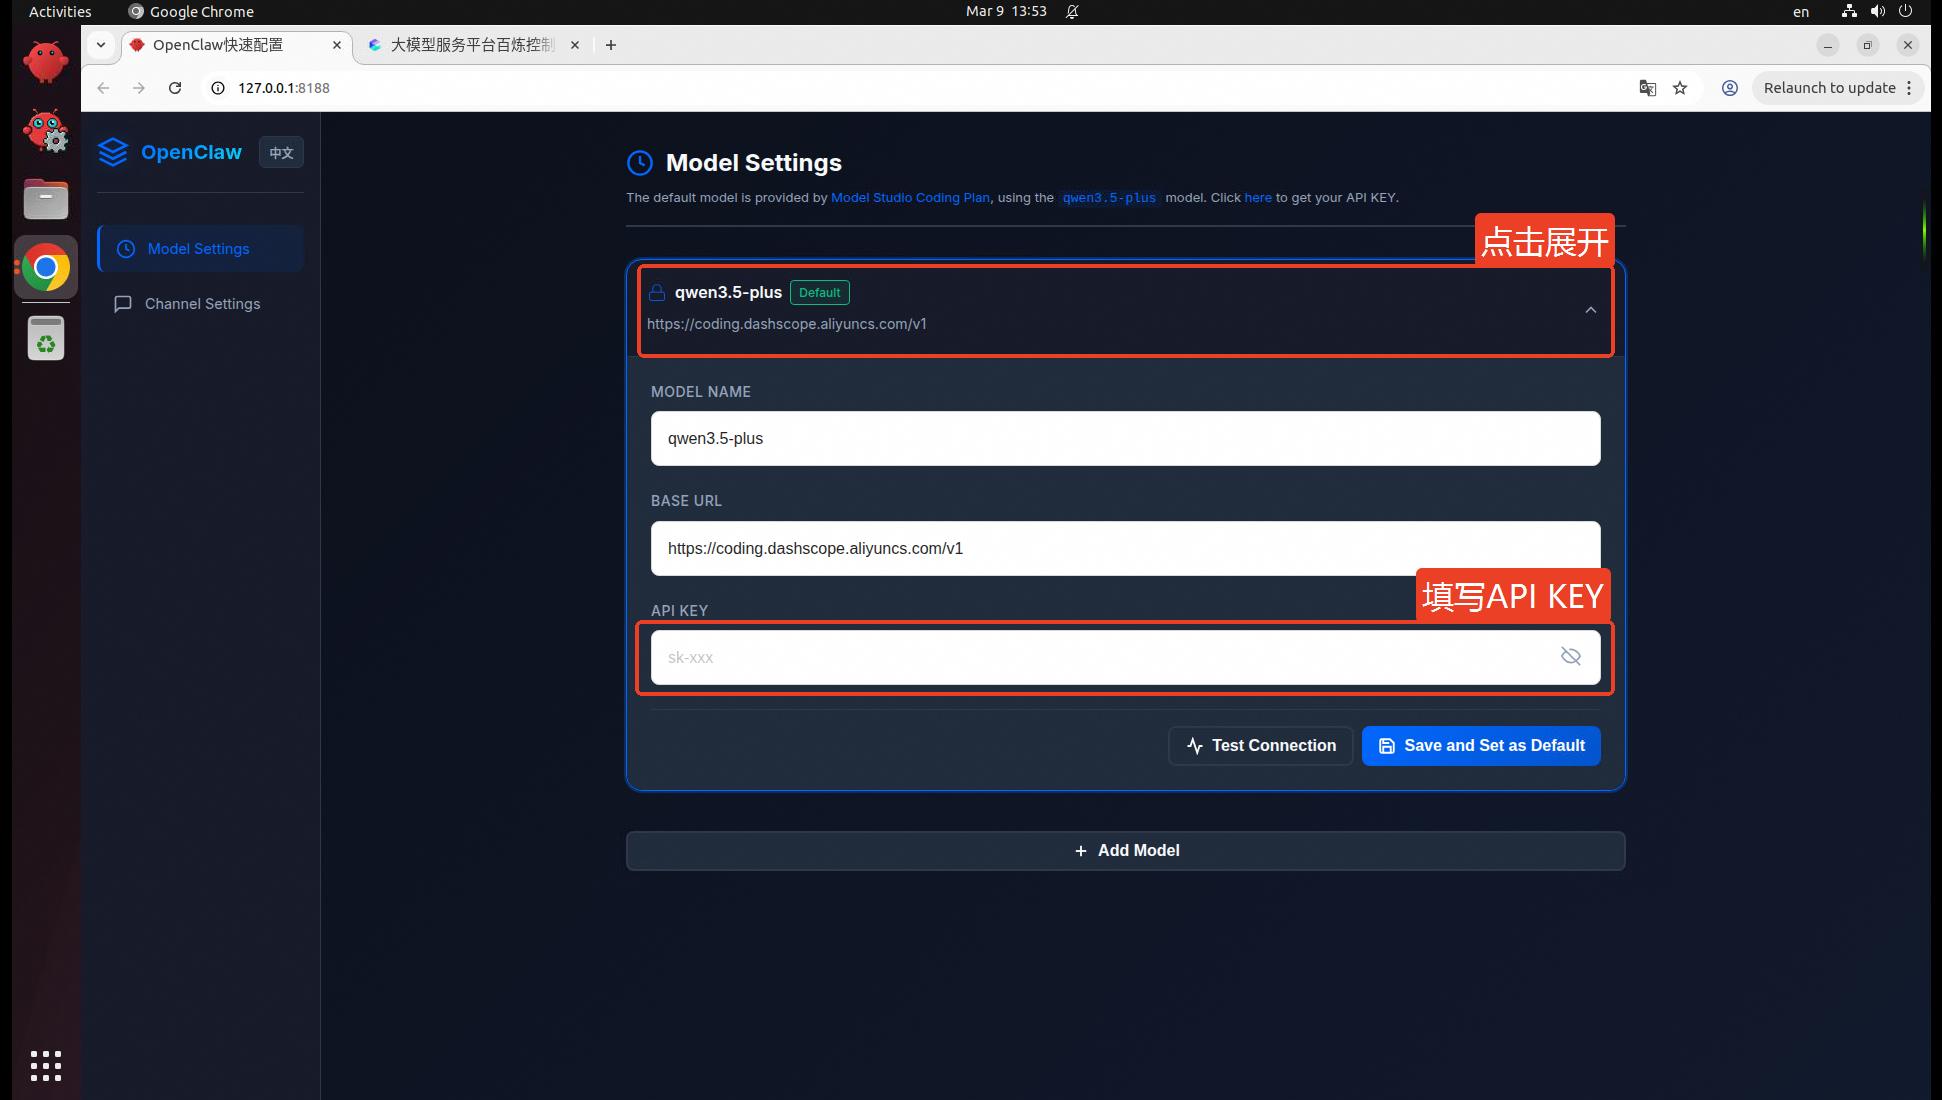This screenshot has height=1100, width=1942.
Task: Click the Google Translate icon in address bar
Action: [1647, 88]
